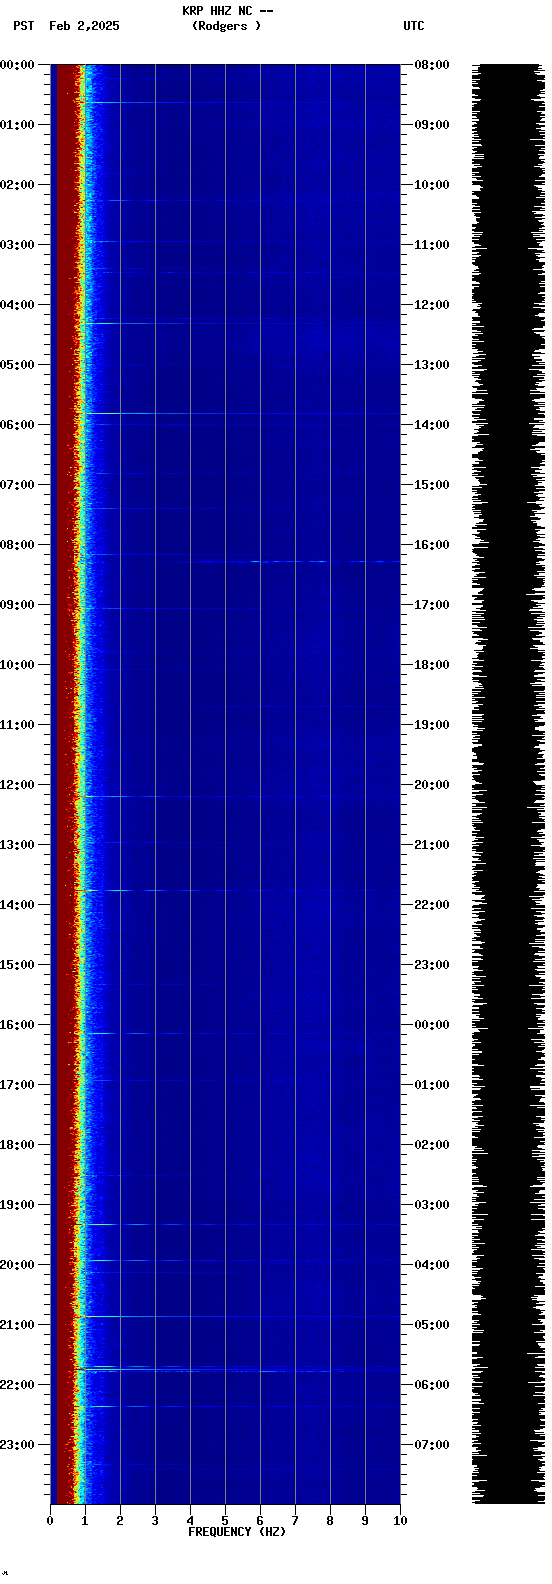
Task: Select the 07:00 label on the UTC axis
Action: tap(432, 1445)
